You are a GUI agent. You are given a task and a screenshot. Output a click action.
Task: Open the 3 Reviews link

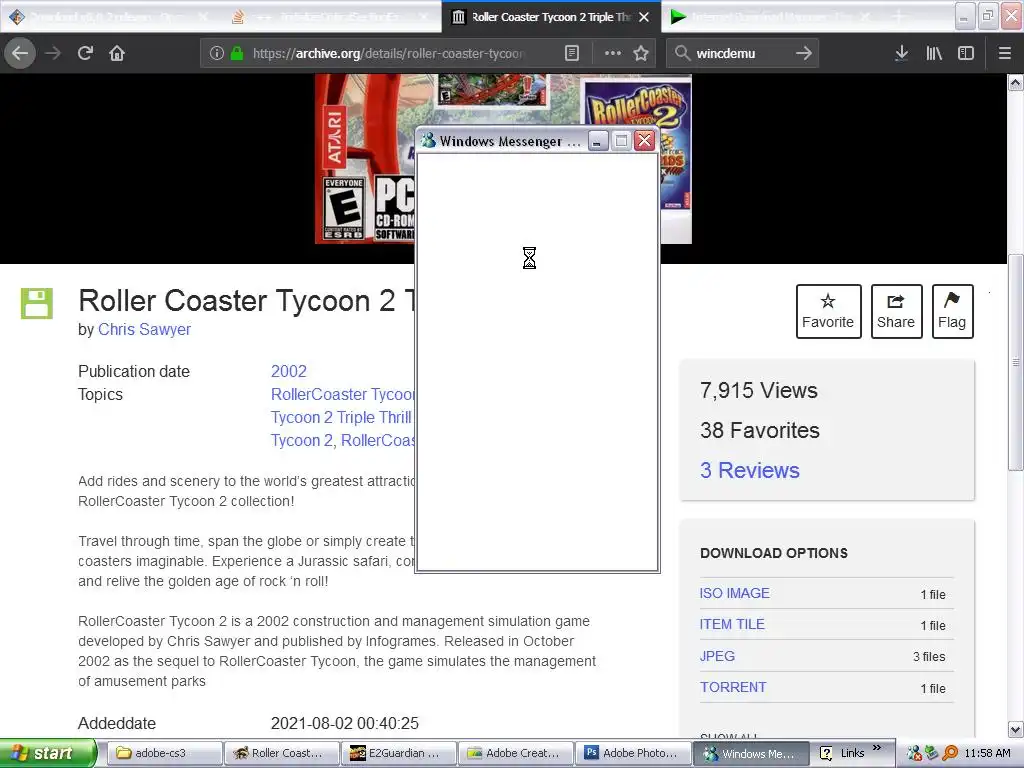coord(750,470)
